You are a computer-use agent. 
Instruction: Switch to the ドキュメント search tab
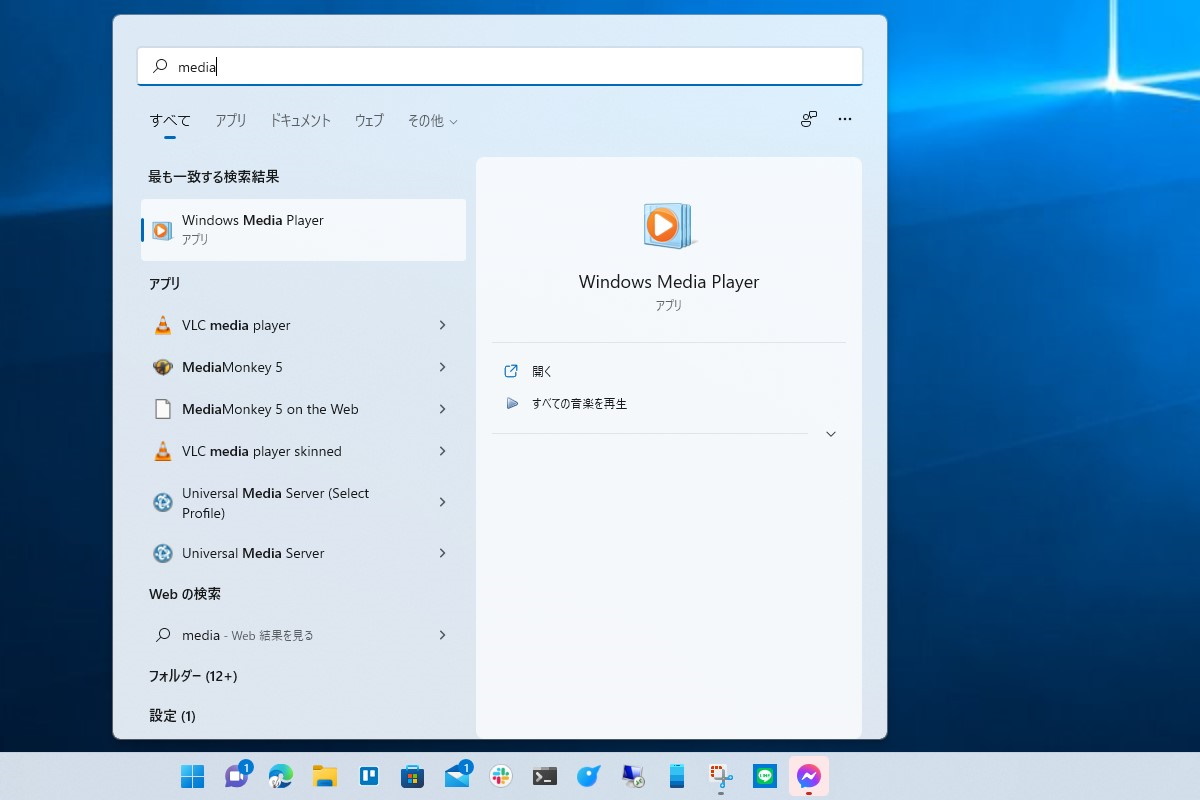[300, 120]
